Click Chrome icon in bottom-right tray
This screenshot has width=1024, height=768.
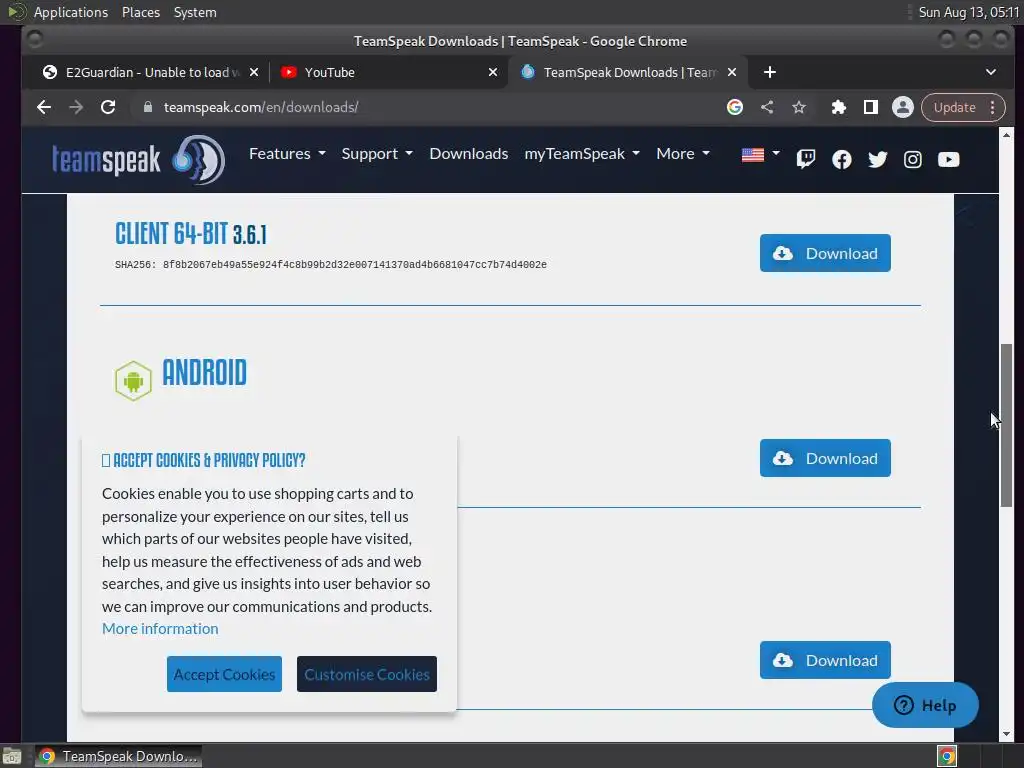point(947,756)
